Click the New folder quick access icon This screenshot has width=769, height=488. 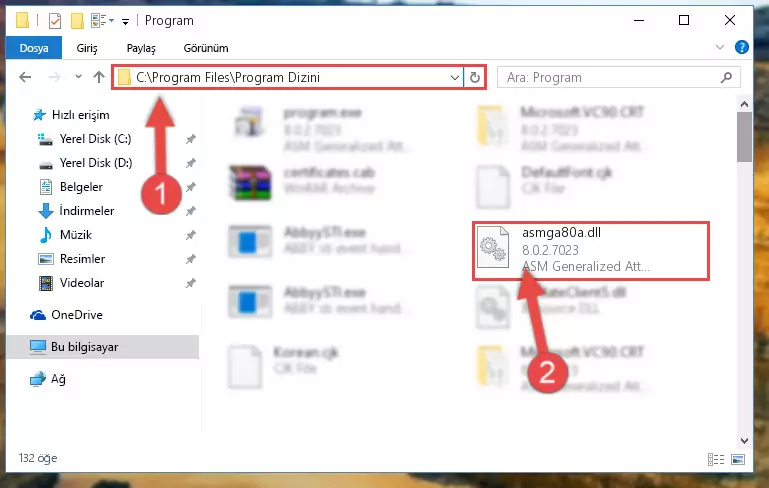click(x=77, y=21)
